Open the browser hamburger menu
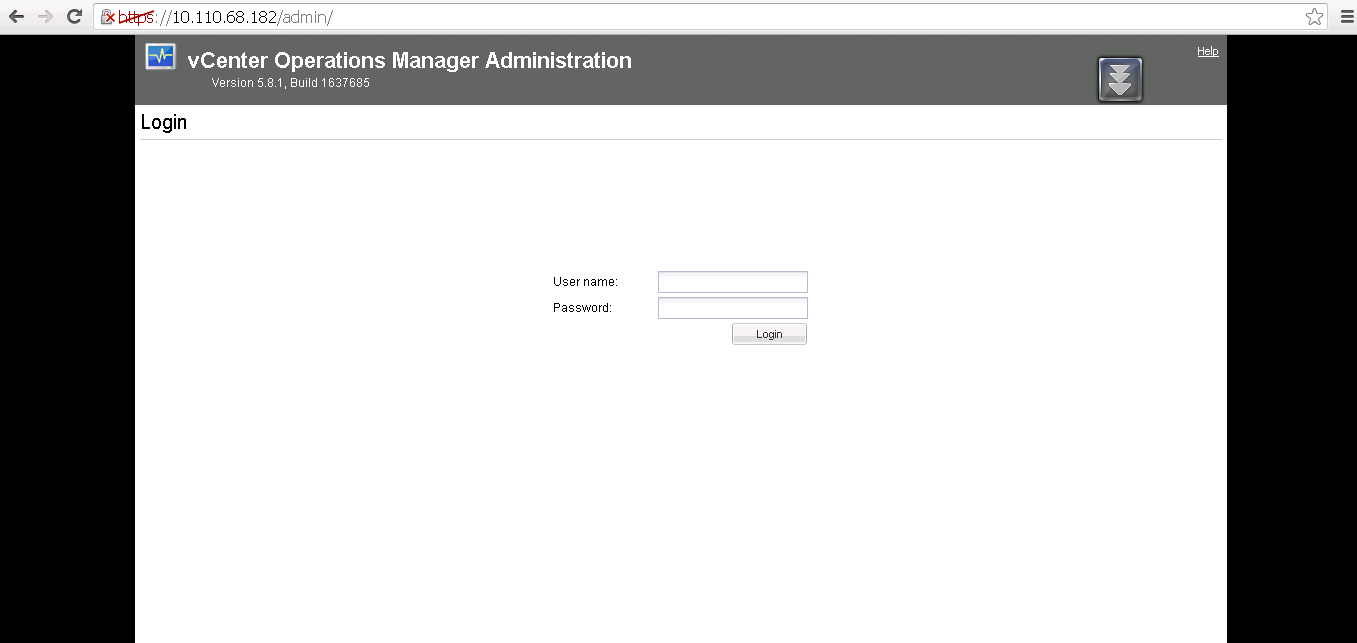Image resolution: width=1357 pixels, height=643 pixels. click(1346, 16)
